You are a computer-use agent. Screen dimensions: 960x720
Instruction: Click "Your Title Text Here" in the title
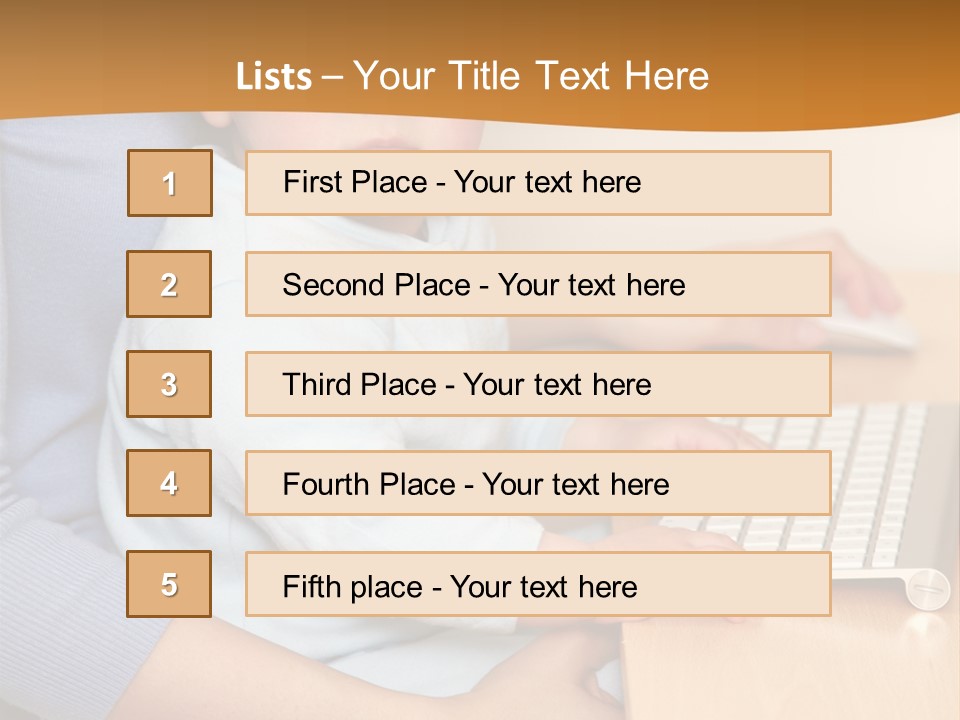(531, 77)
